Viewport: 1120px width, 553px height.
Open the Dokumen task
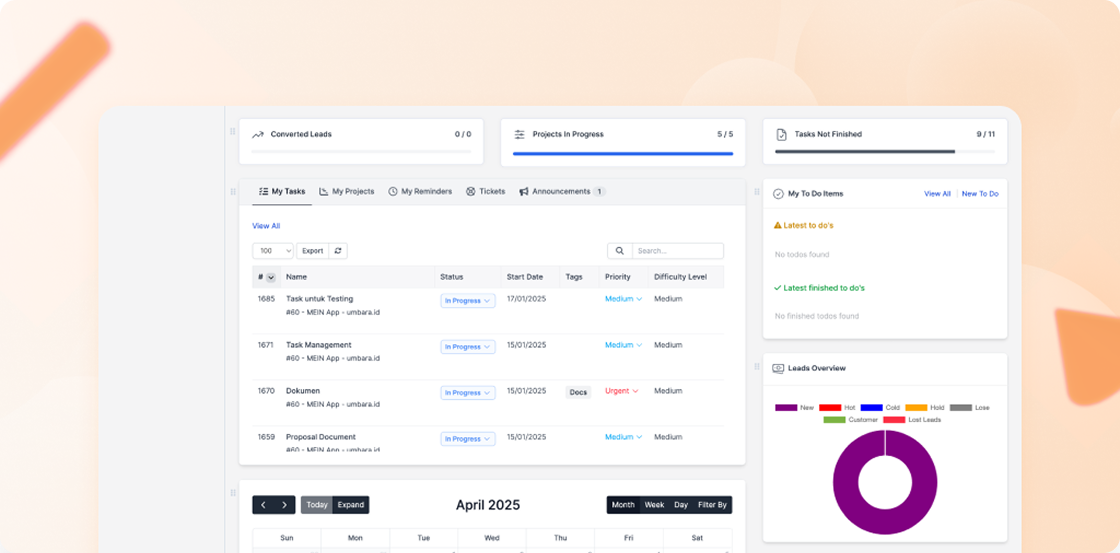coord(303,391)
